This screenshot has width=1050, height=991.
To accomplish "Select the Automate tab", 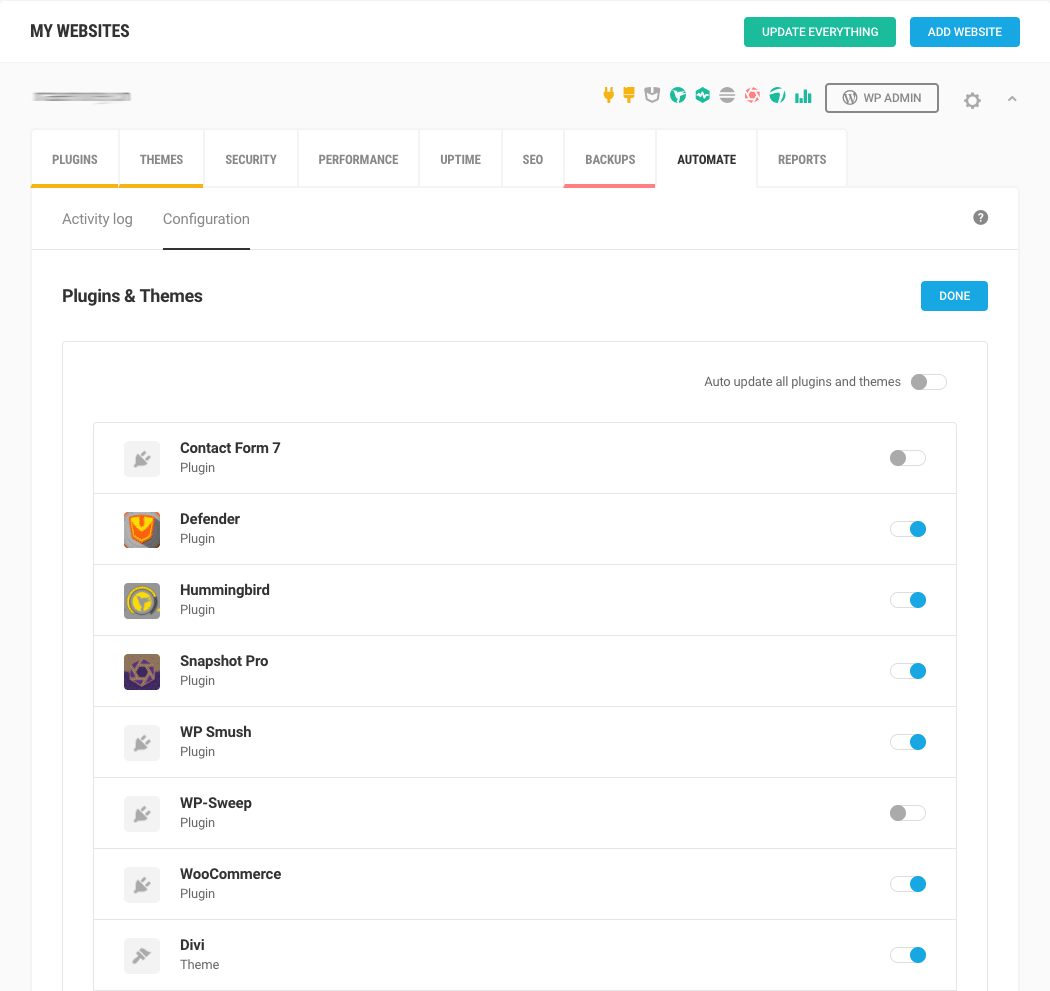I will [x=706, y=159].
